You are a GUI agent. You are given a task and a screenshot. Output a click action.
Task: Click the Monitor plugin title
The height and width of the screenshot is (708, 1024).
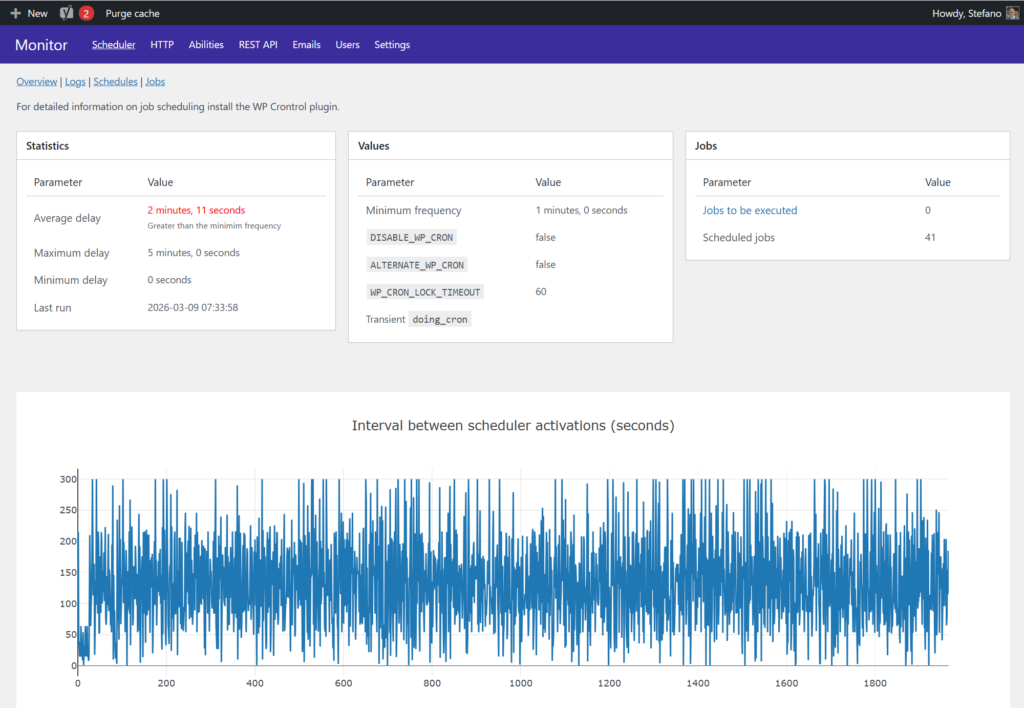click(x=41, y=45)
